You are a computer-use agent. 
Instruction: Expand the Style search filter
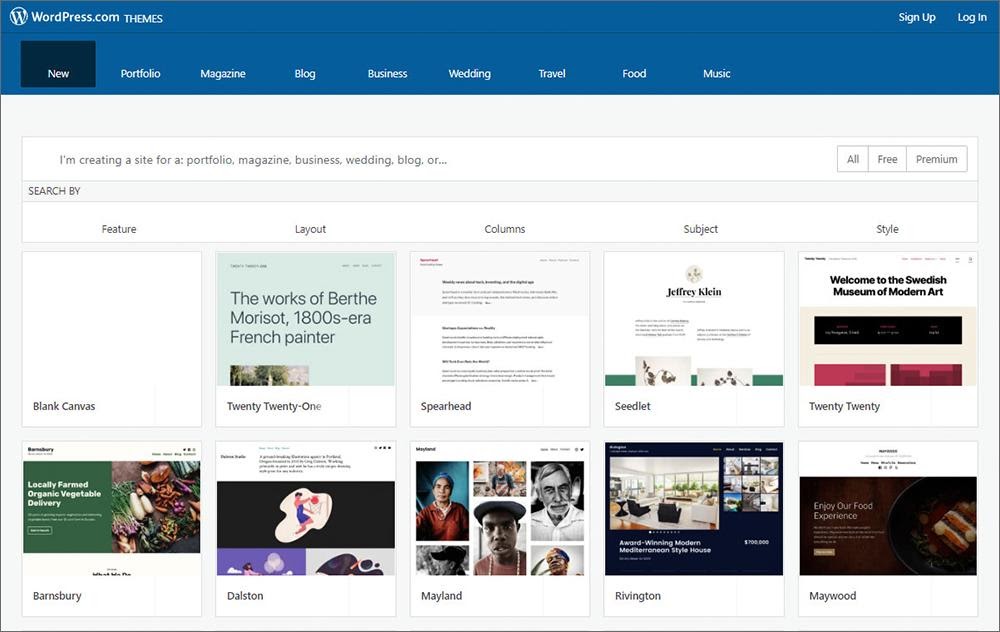[887, 229]
